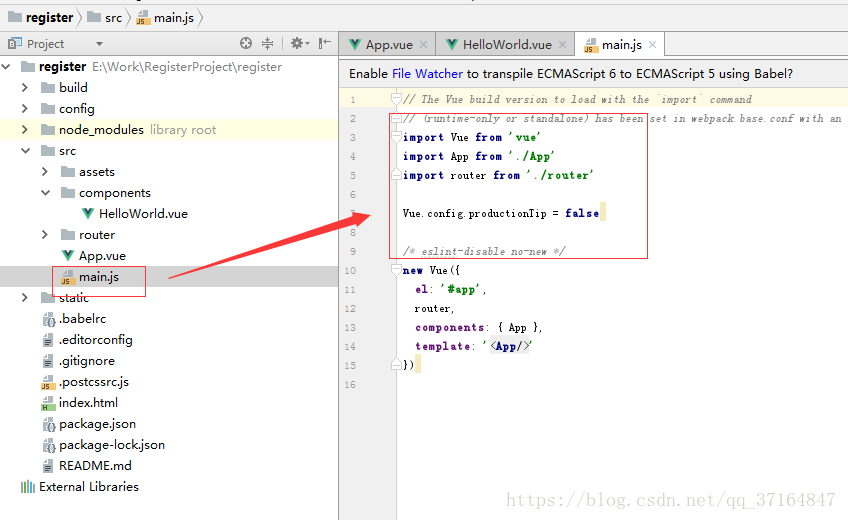848x520 pixels.
Task: Click the './router' import string
Action: click(560, 175)
